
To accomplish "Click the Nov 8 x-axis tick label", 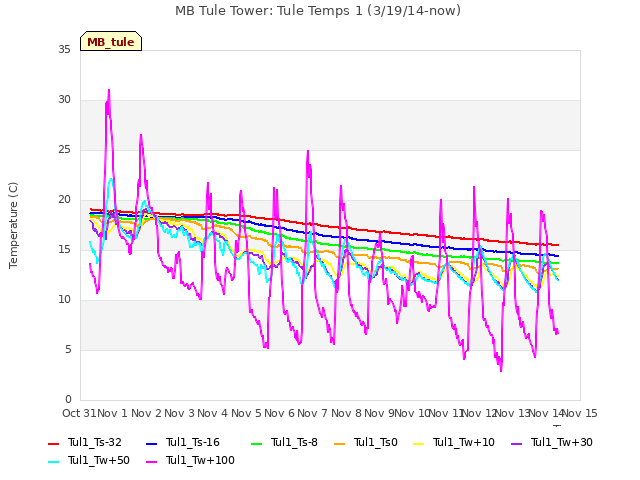I will pyautogui.click(x=347, y=413).
